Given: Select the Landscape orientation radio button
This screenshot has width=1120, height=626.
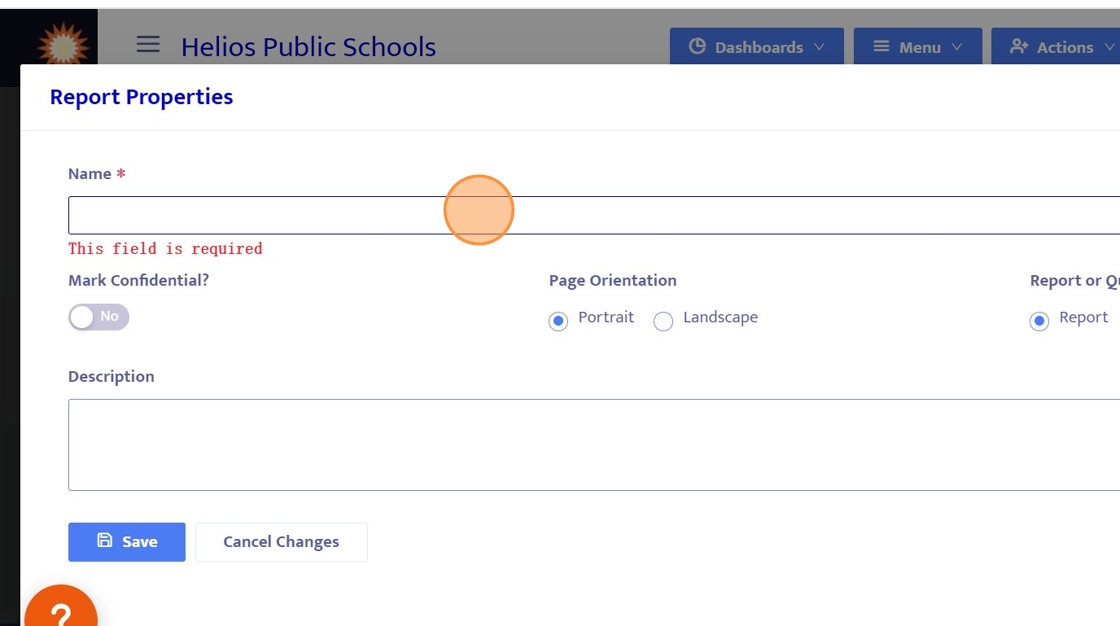Looking at the screenshot, I should (663, 321).
